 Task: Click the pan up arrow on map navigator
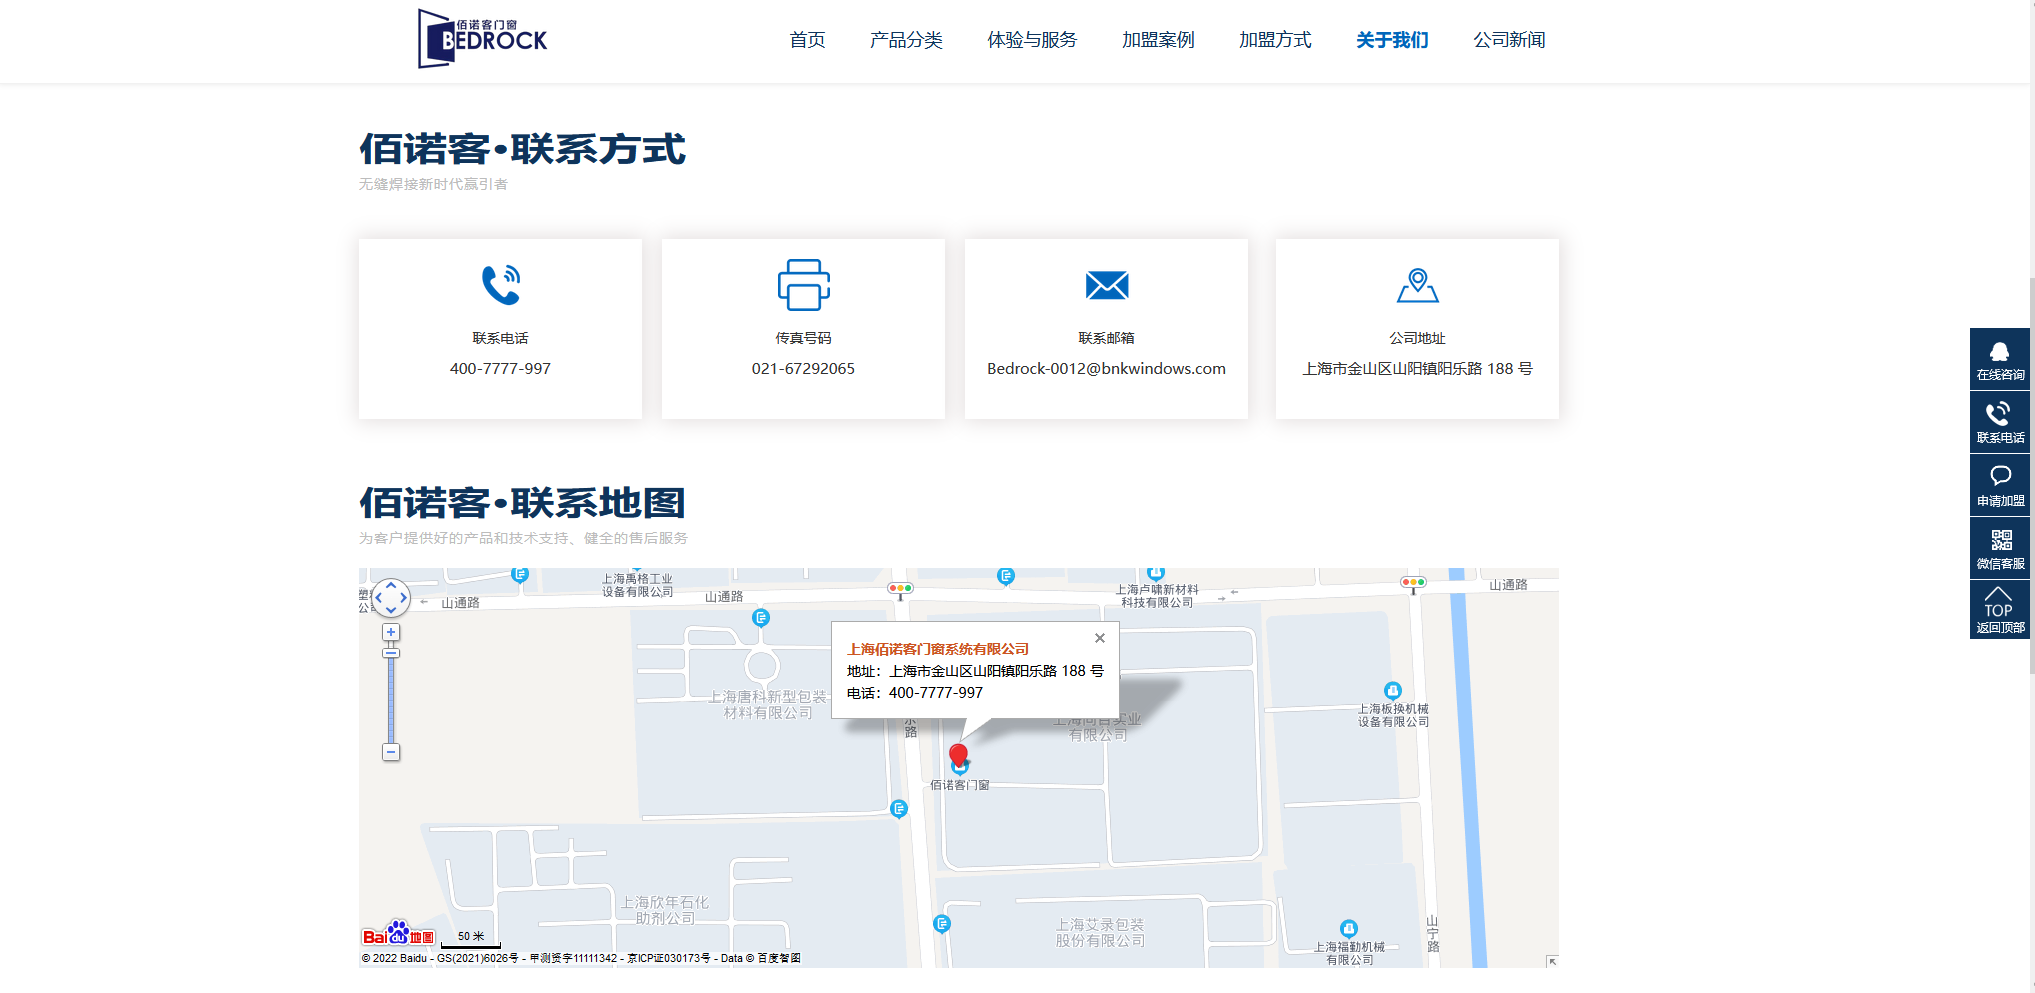390,585
